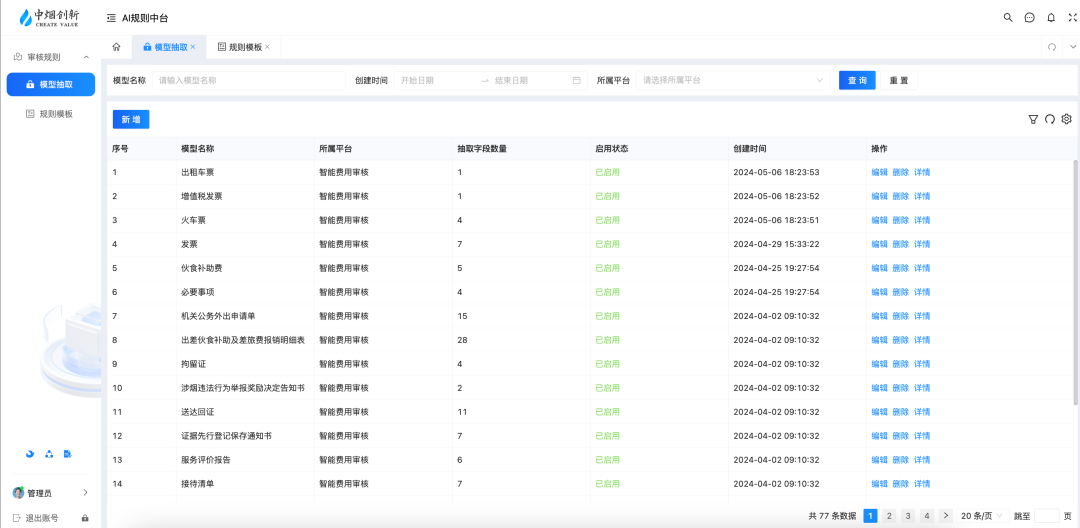The width and height of the screenshot is (1080, 528).
Task: Open the 所属平台 dropdown
Action: (733, 81)
